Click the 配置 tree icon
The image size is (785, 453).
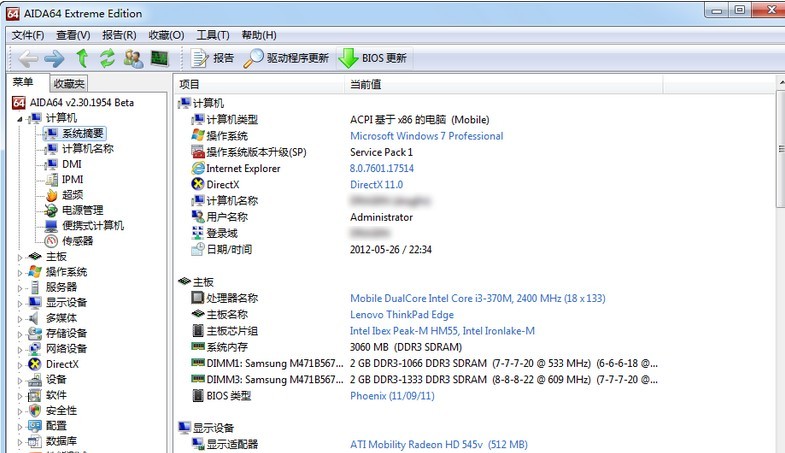(35, 426)
